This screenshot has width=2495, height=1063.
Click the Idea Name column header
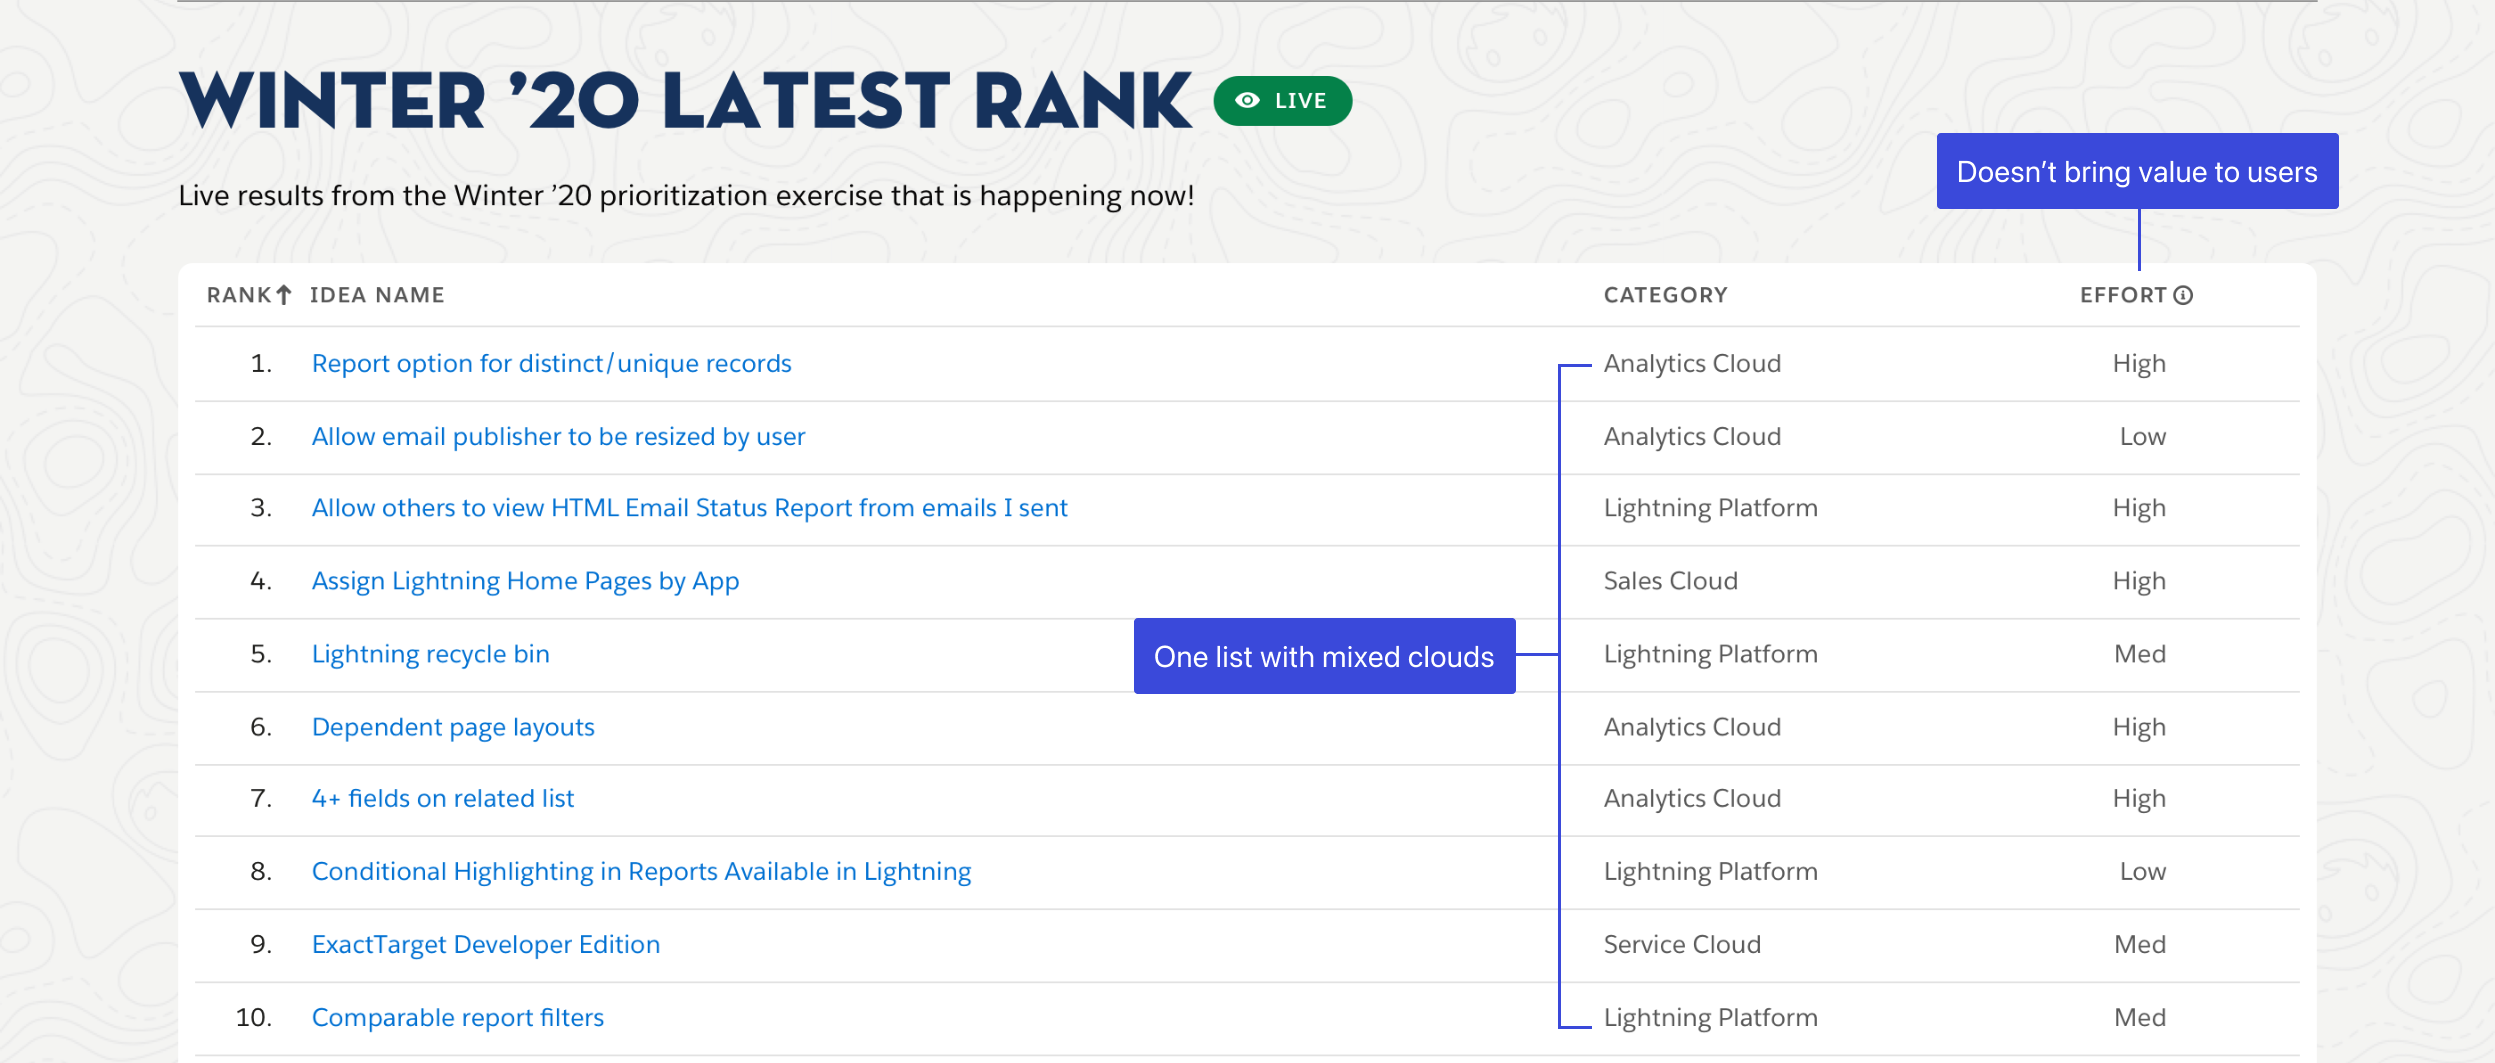tap(377, 295)
